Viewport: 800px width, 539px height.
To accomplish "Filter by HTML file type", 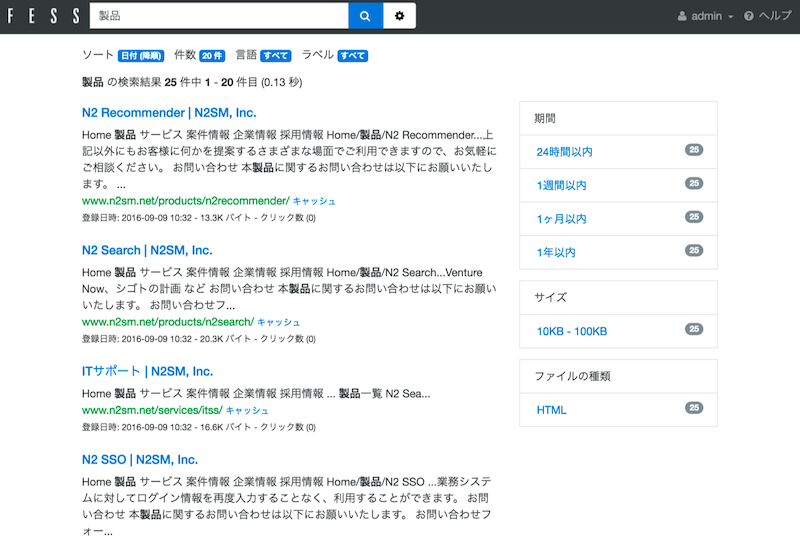I will pyautogui.click(x=551, y=410).
